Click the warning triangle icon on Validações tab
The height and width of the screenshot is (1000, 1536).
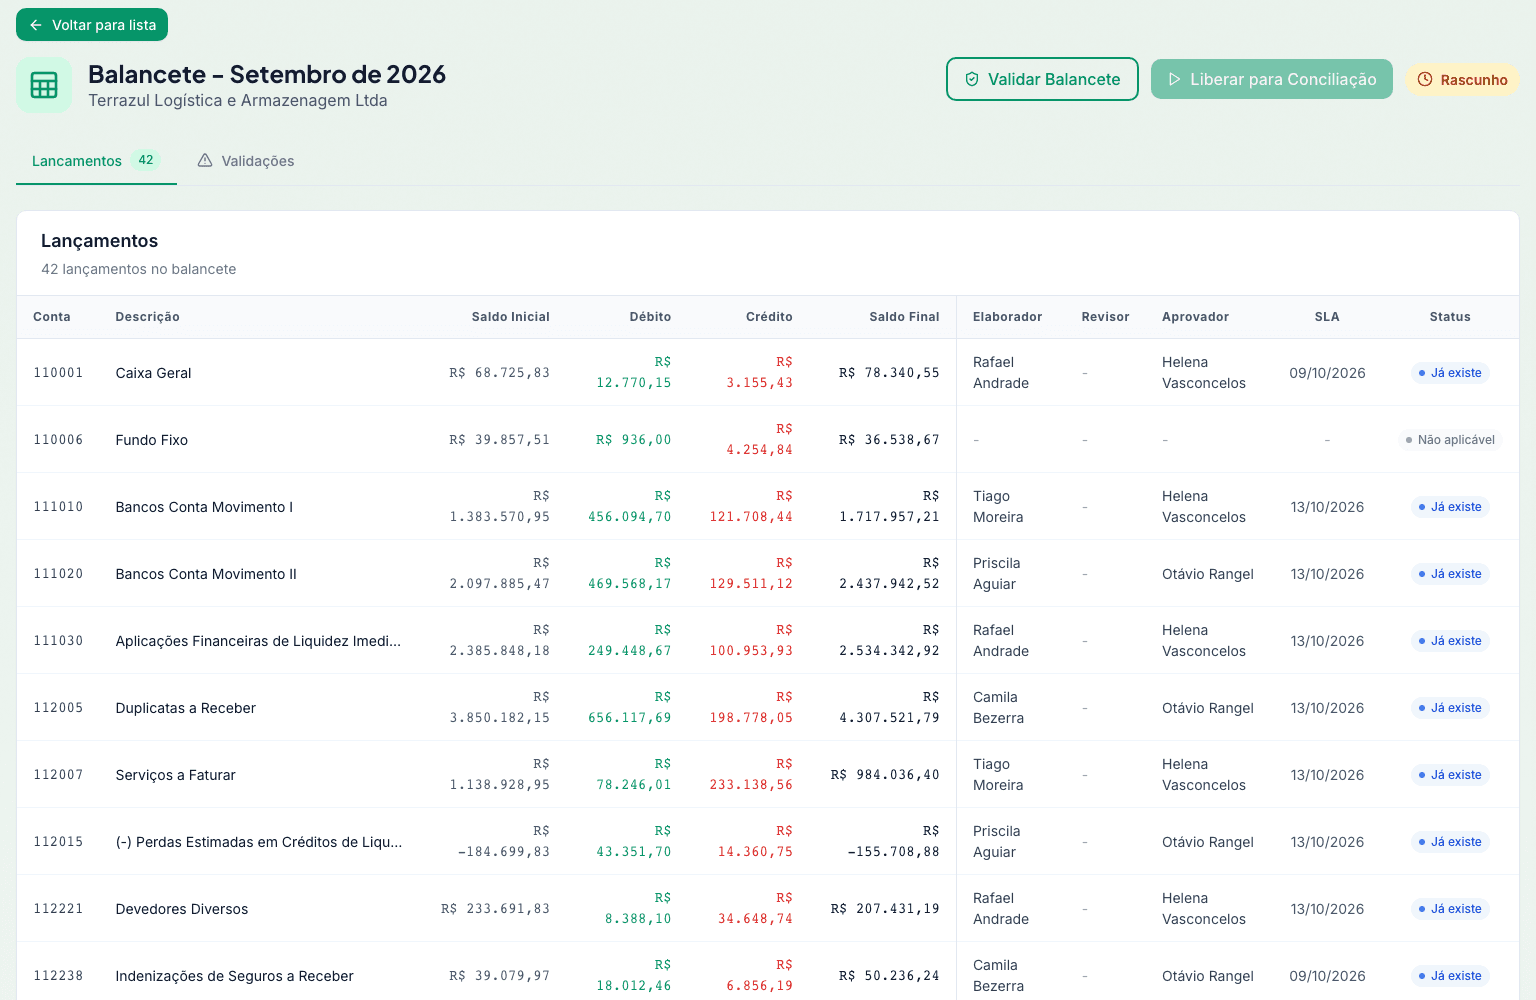tap(205, 160)
